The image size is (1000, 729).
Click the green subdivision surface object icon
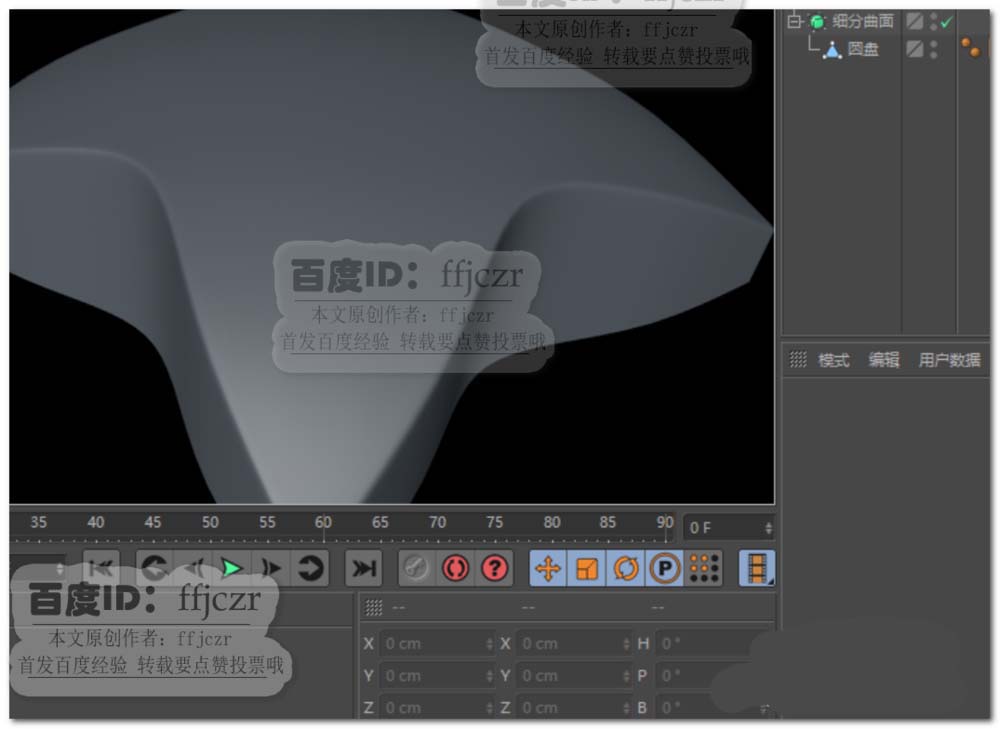pos(817,22)
